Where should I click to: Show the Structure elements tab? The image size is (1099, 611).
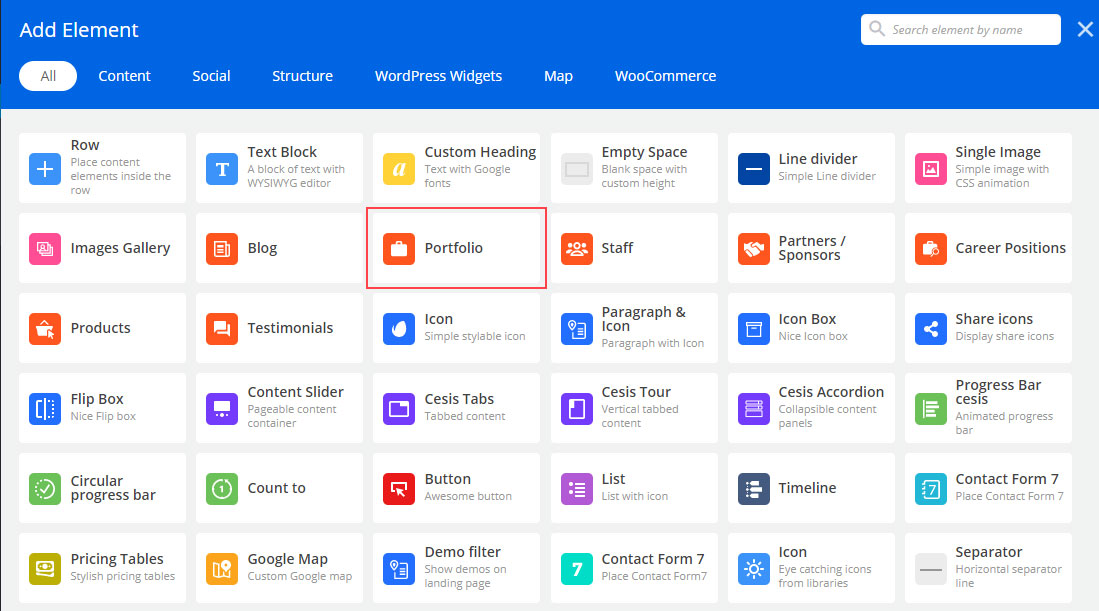tap(302, 76)
